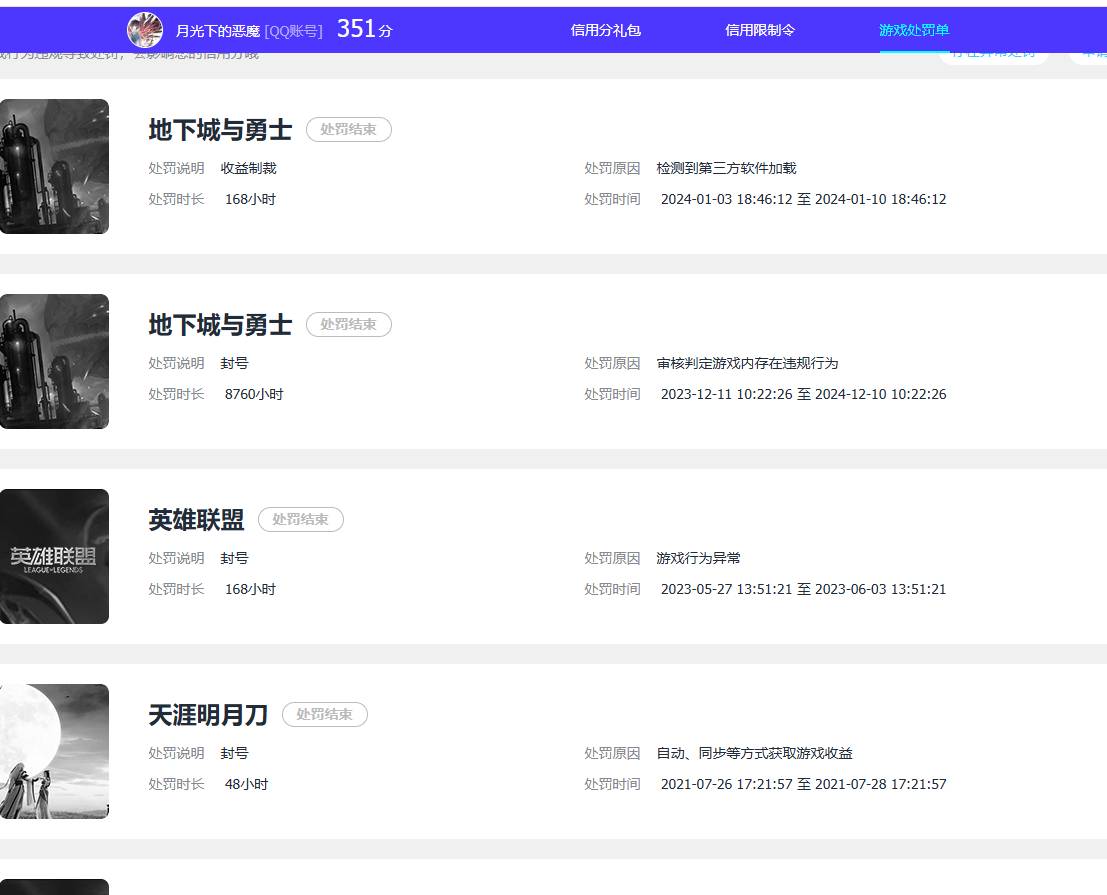Select the 8760小时 duration value
Screen dimensions: 1107x895
tap(254, 394)
